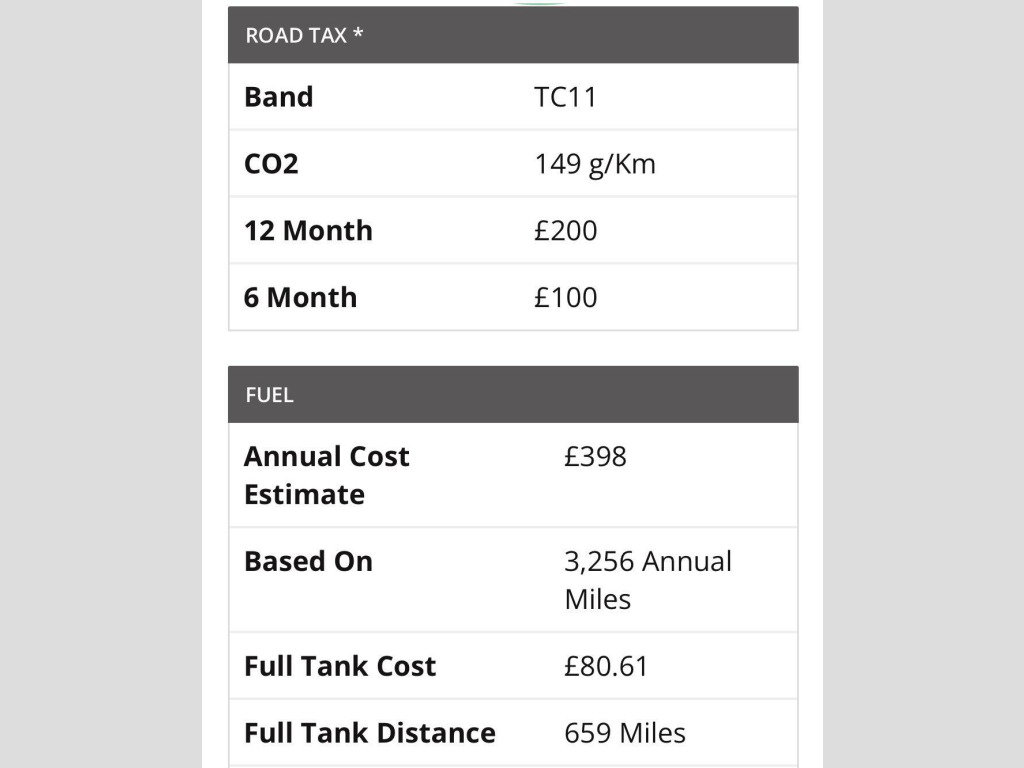
Task: Select the Annual Cost Estimate label
Action: (326, 475)
